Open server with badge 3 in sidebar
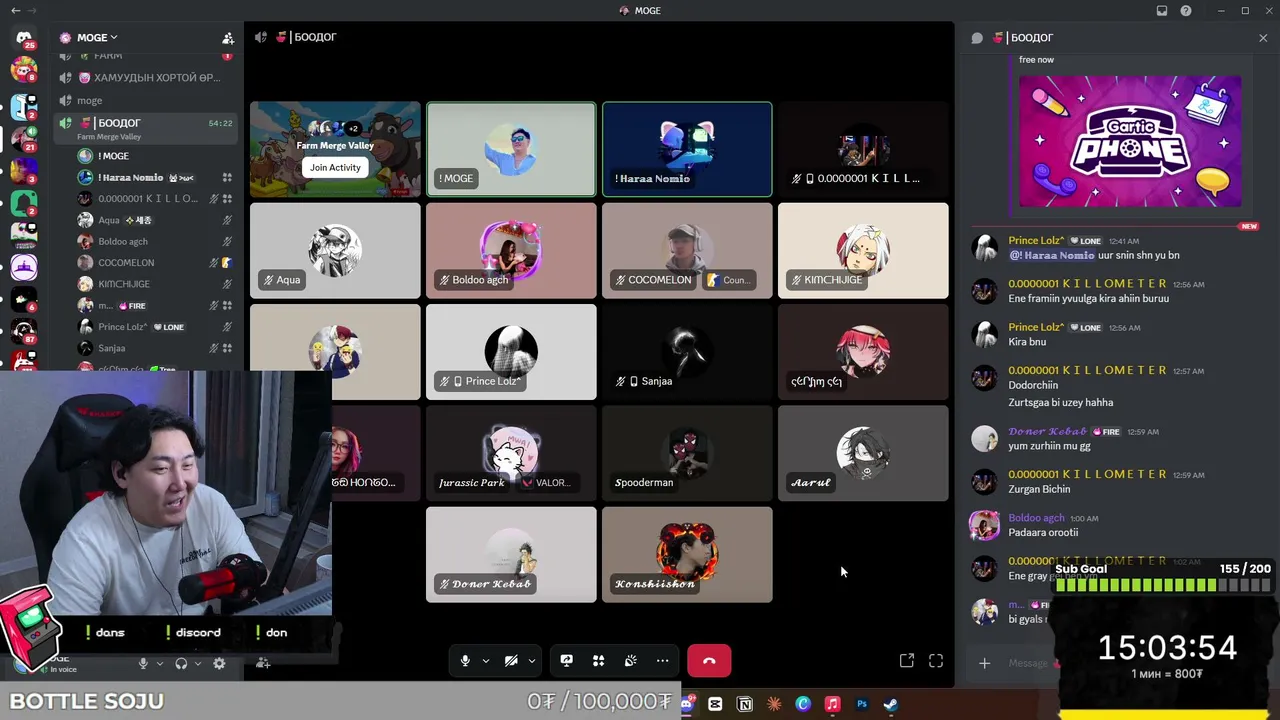 point(24,170)
